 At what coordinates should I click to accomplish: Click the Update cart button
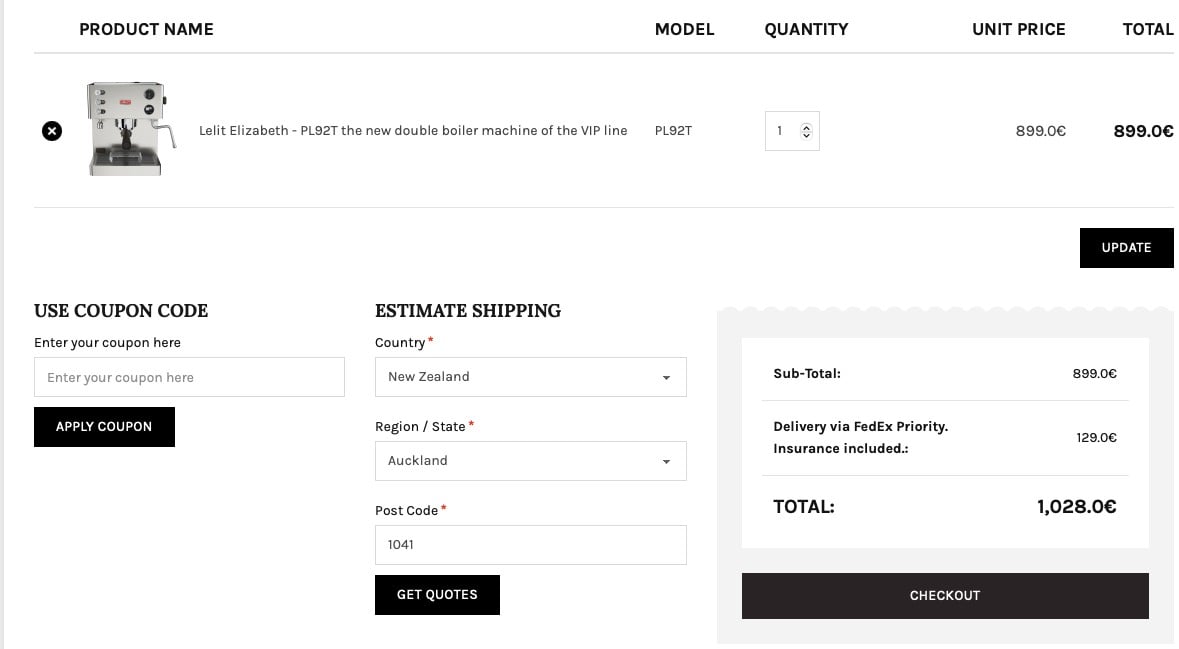pyautogui.click(x=1126, y=247)
